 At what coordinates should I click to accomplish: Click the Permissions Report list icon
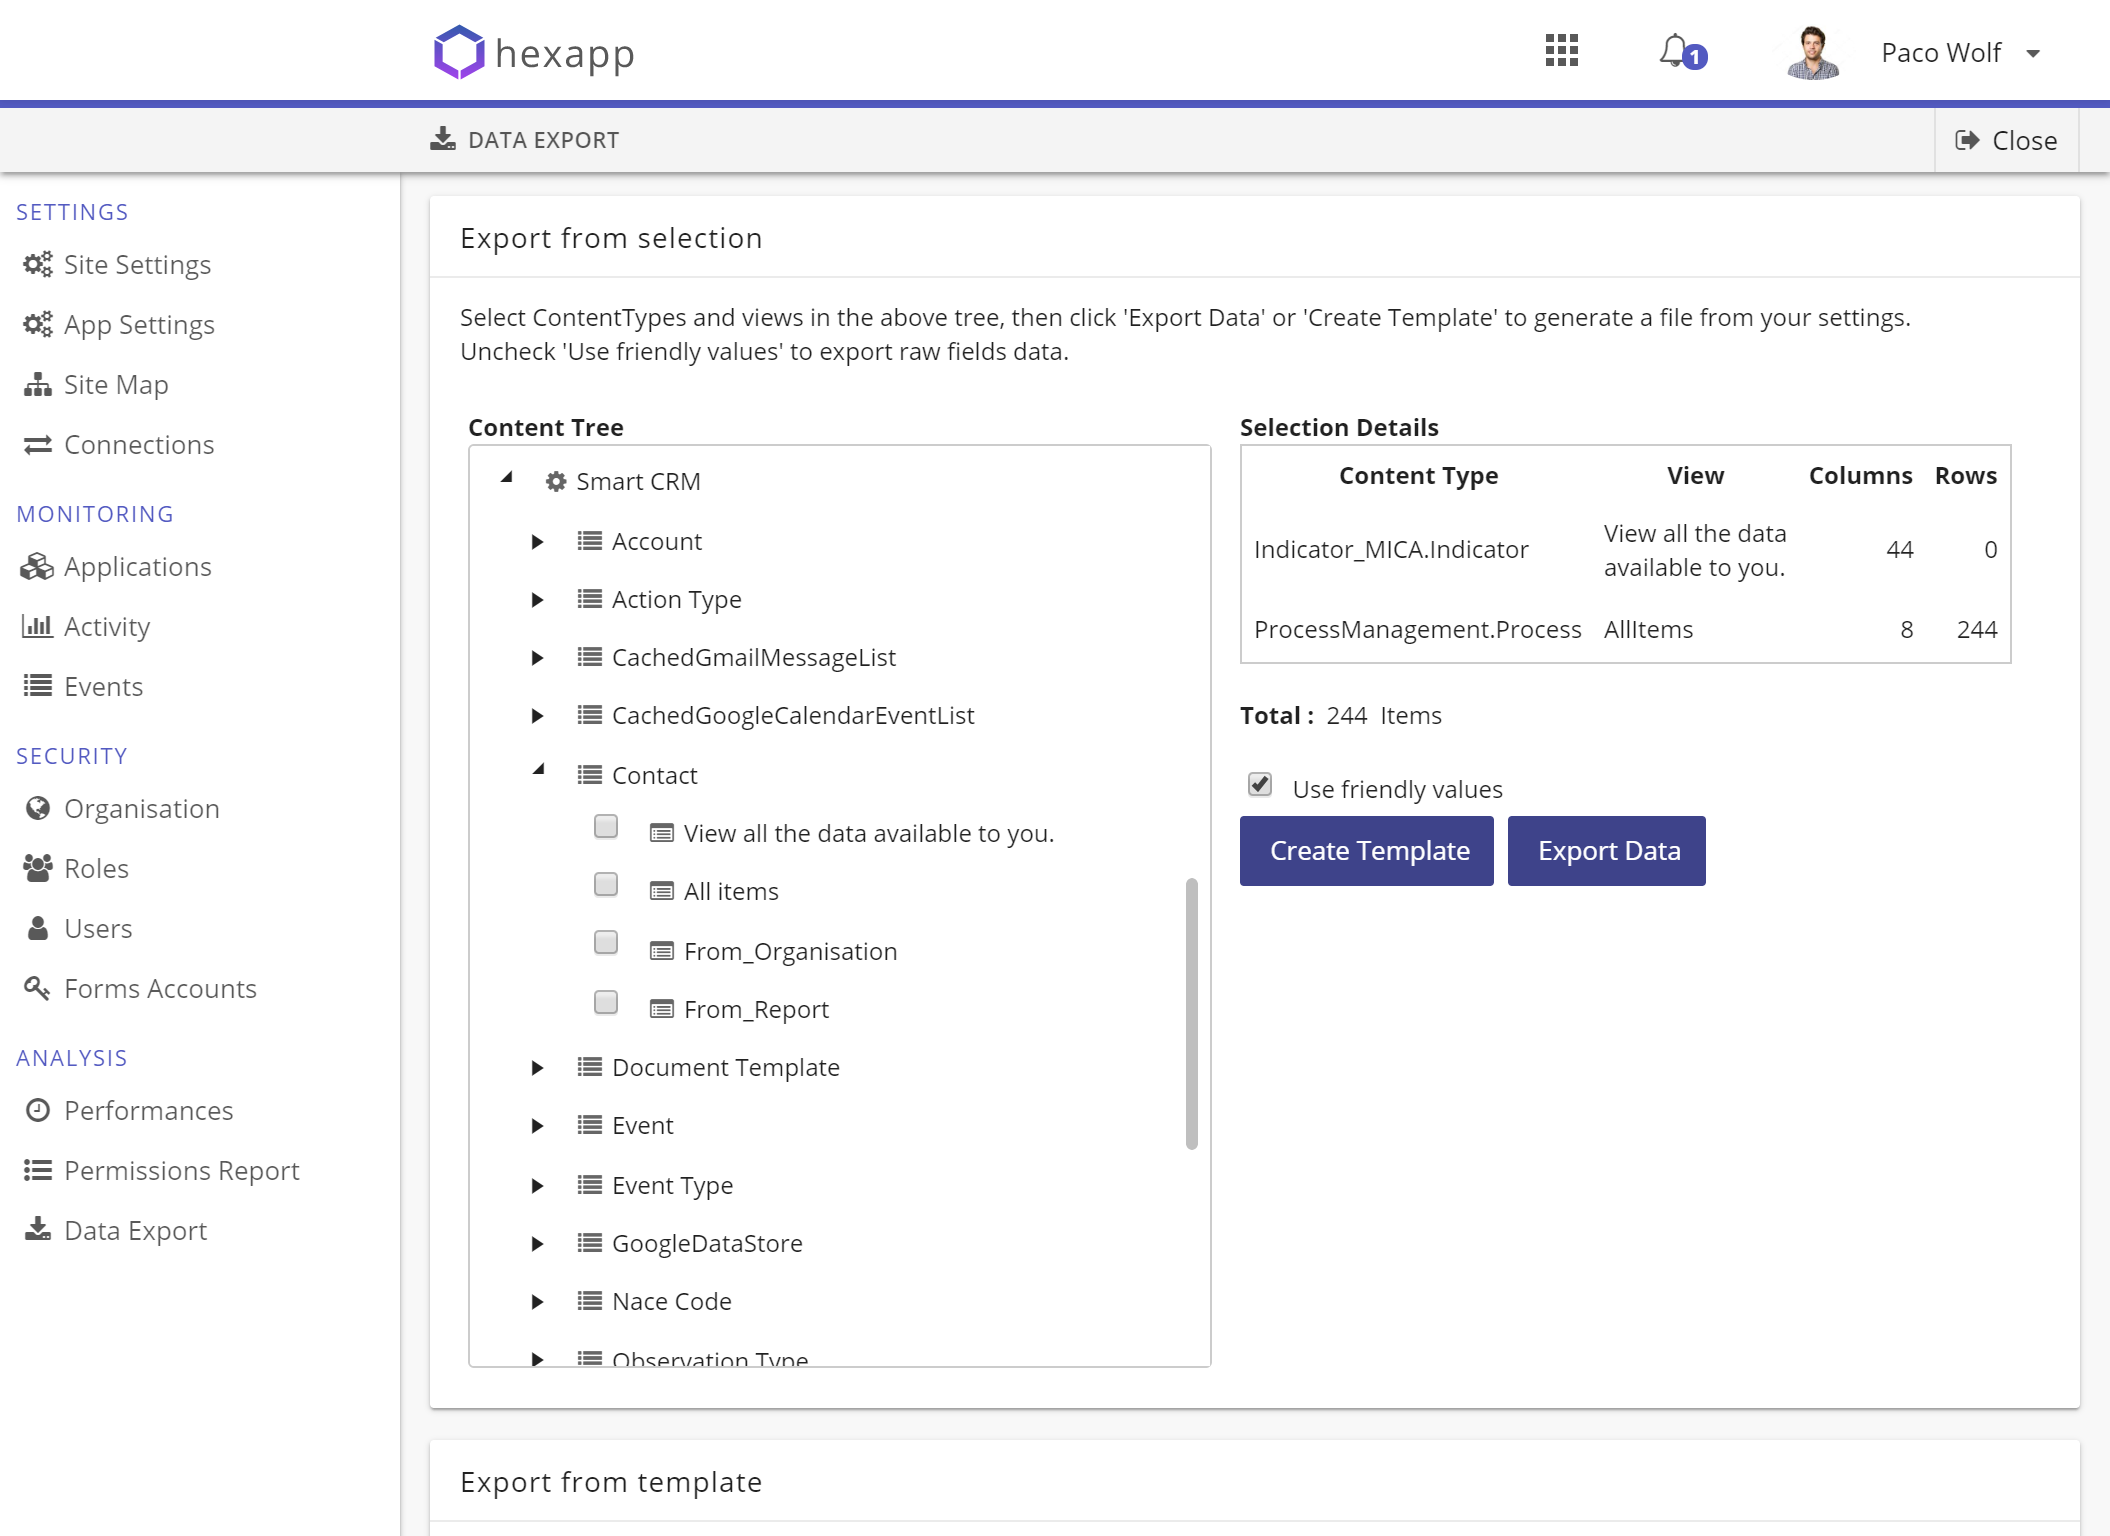[38, 1170]
